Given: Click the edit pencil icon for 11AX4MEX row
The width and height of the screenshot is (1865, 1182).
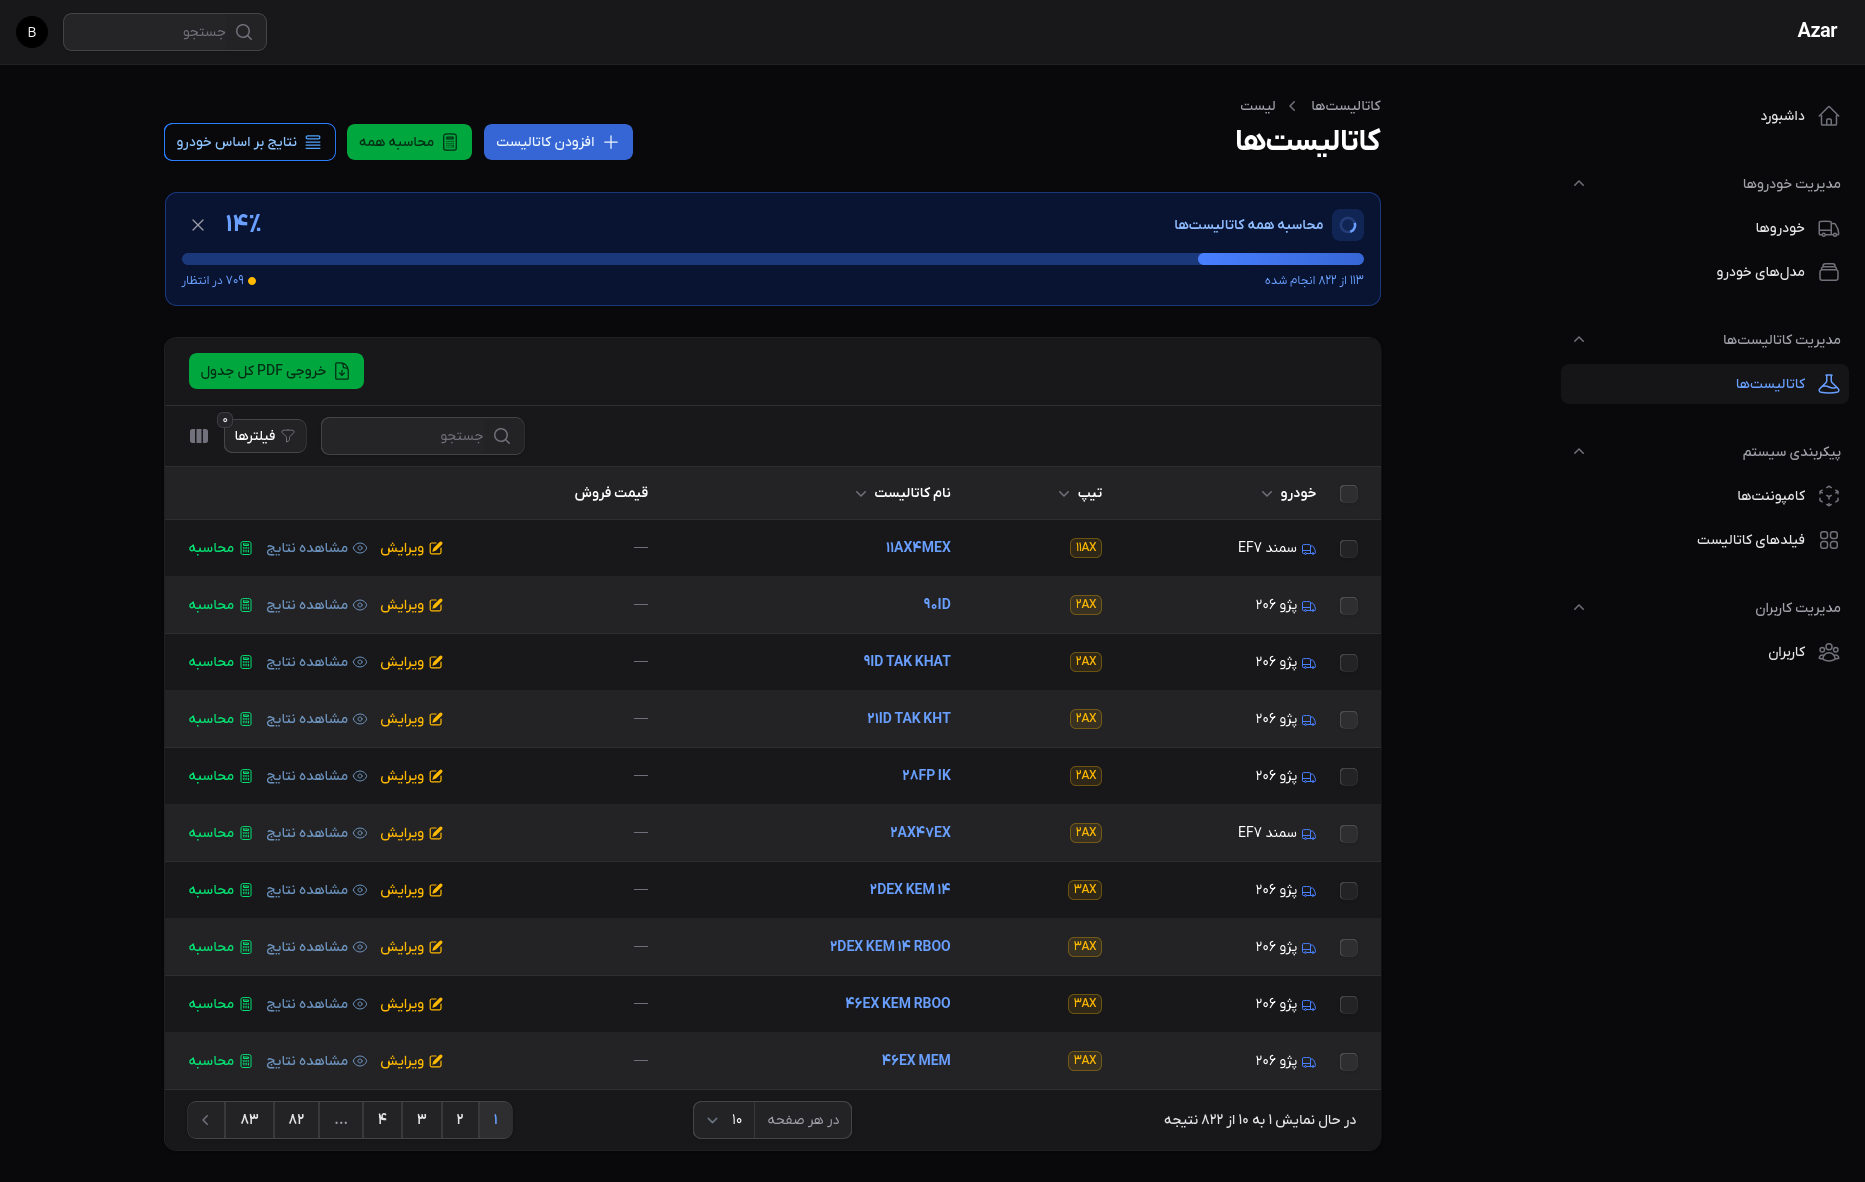Looking at the screenshot, I should pyautogui.click(x=436, y=548).
